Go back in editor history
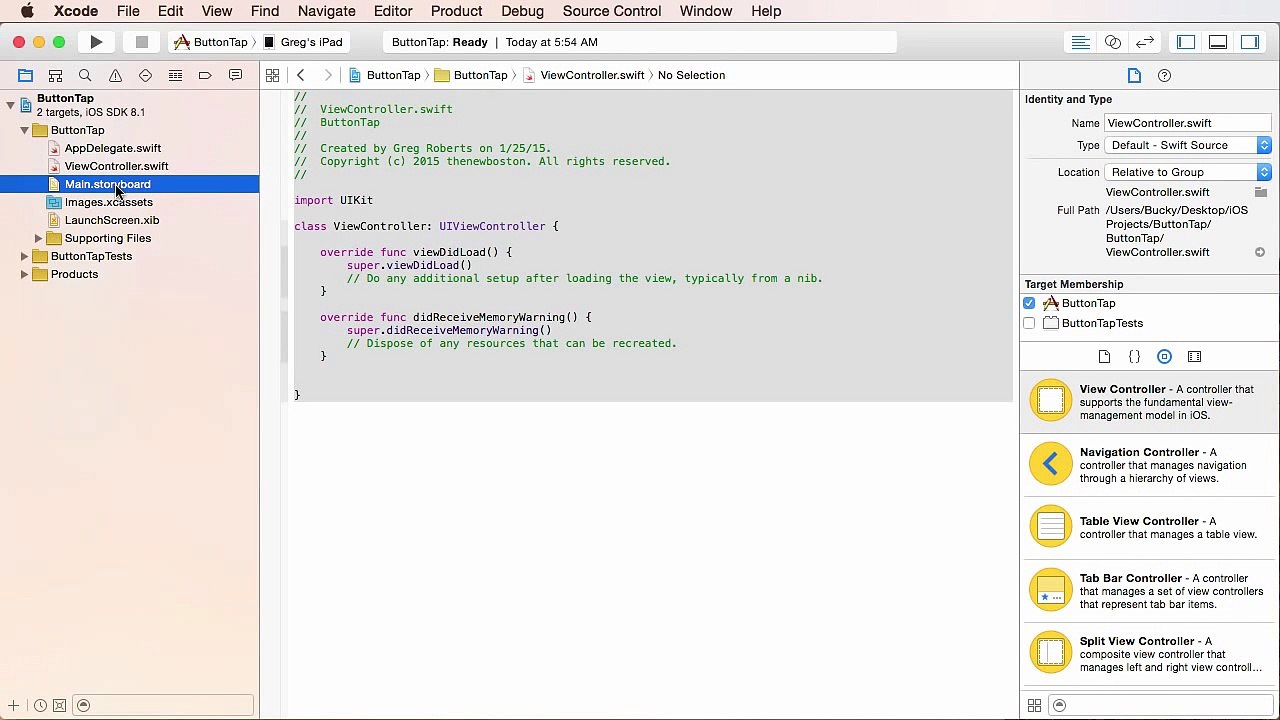Viewport: 1280px width, 720px height. (x=300, y=75)
